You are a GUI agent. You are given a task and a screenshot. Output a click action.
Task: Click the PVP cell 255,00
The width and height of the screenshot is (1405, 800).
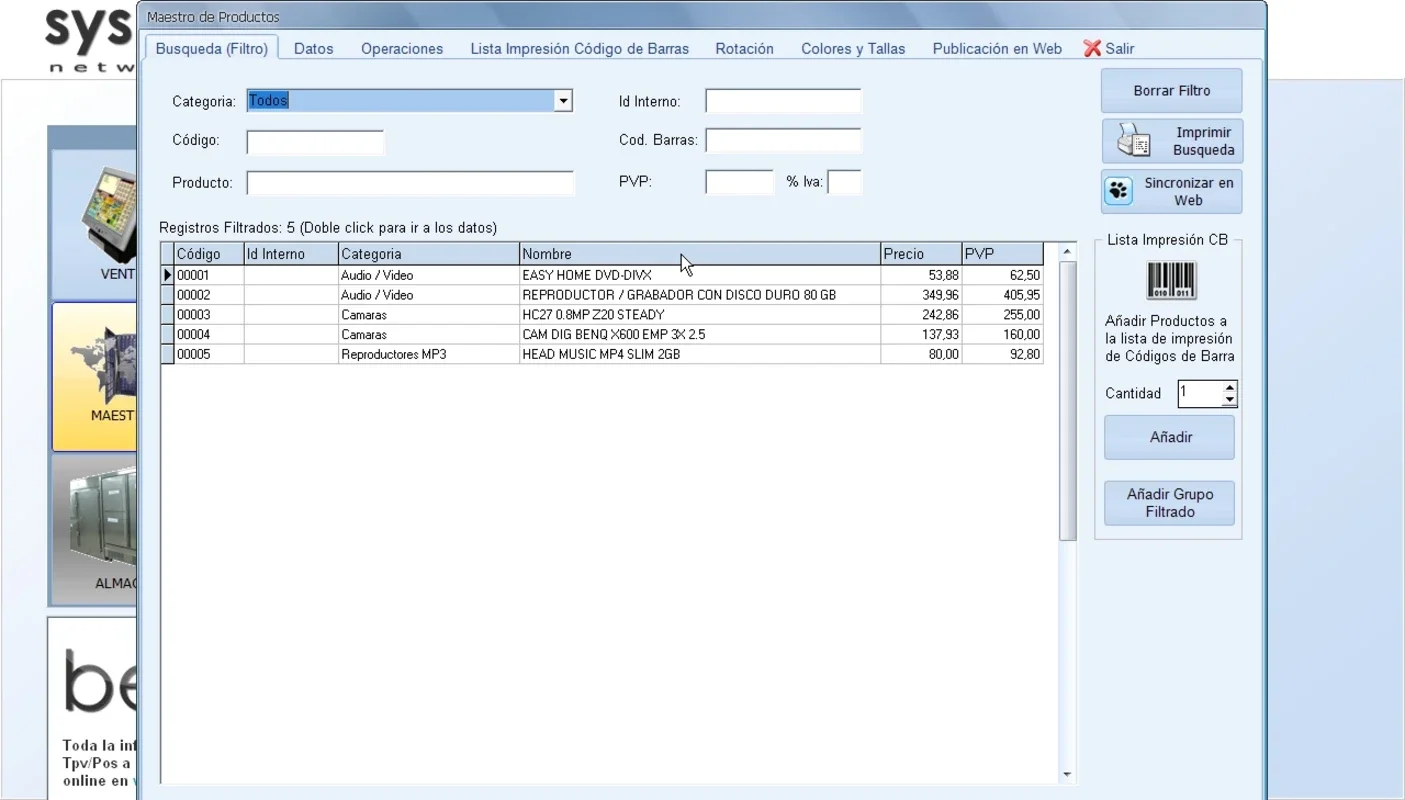[x=1002, y=315]
